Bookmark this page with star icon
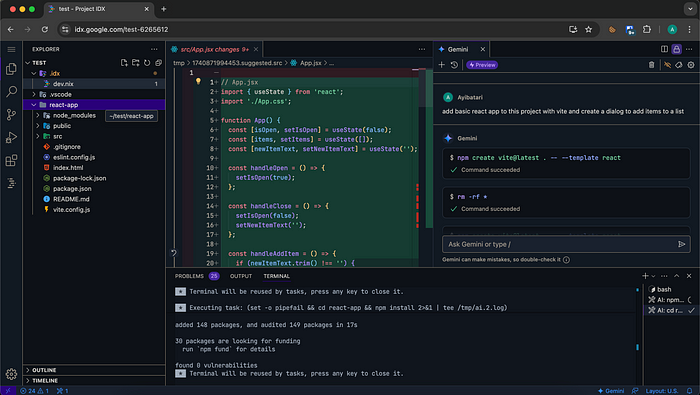The width and height of the screenshot is (700, 395). [588, 29]
